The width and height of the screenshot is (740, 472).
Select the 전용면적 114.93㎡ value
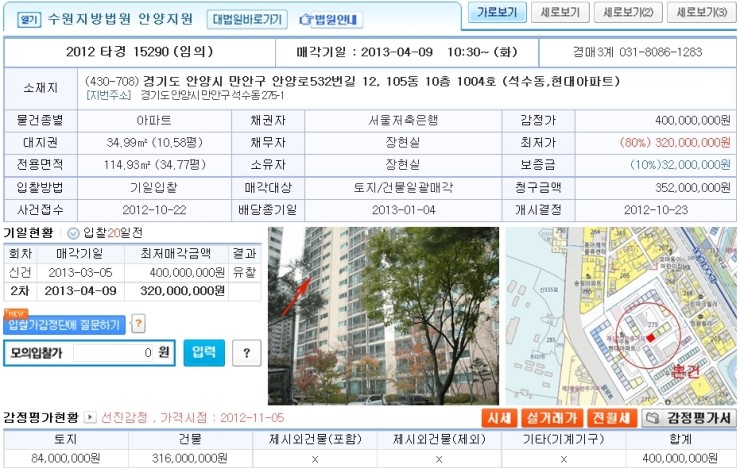click(154, 165)
